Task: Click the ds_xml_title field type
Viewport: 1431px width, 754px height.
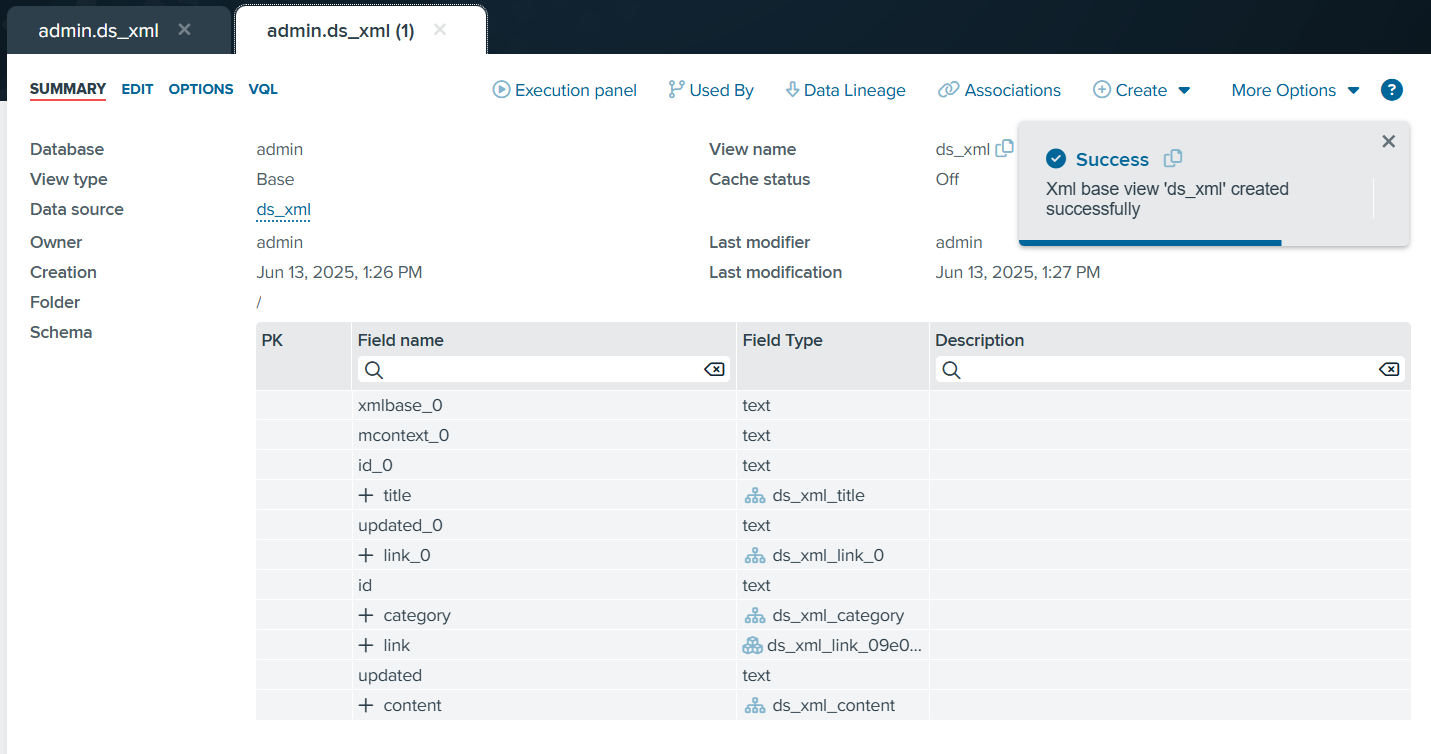Action: tap(818, 495)
